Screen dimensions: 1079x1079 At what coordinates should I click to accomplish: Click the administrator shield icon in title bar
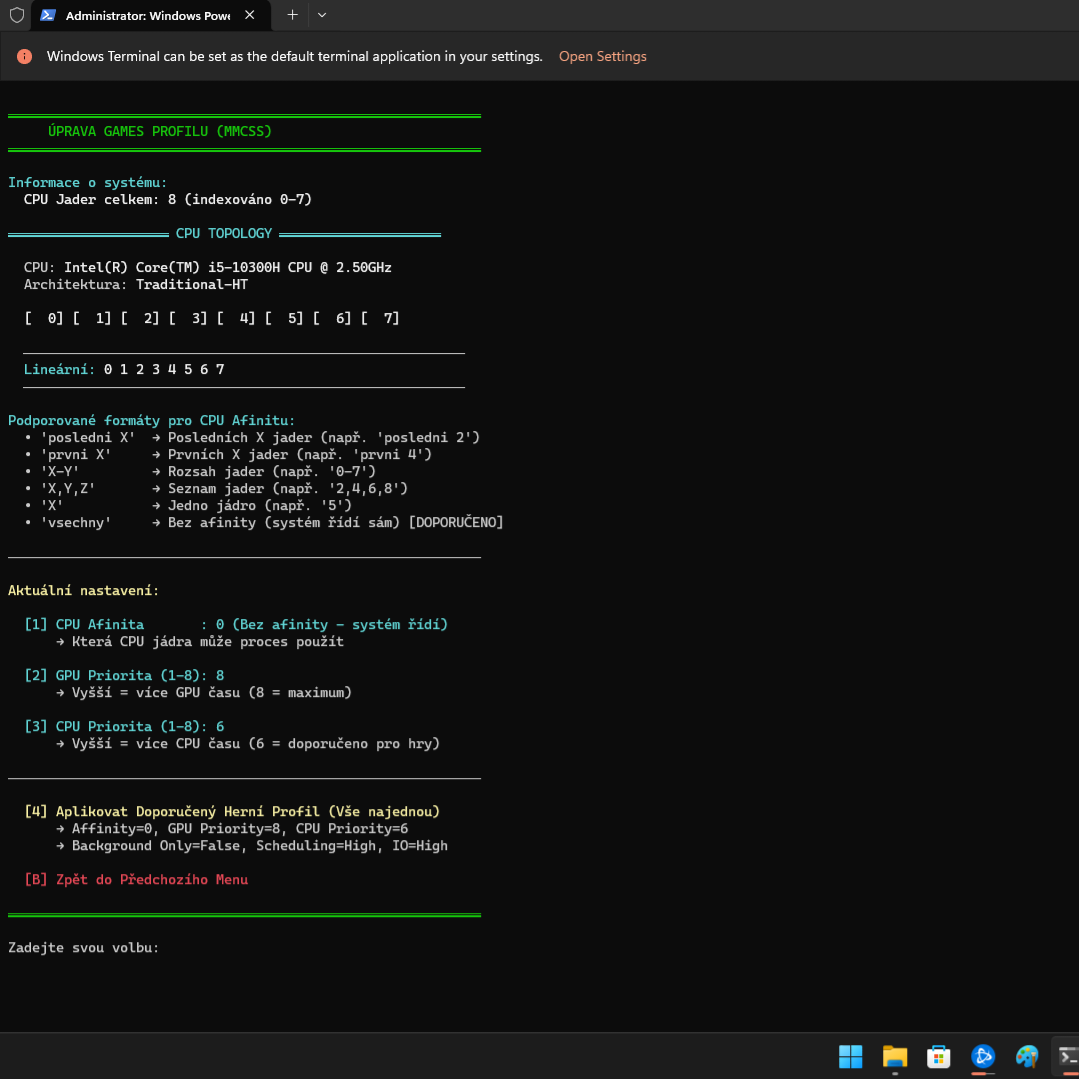tap(16, 15)
